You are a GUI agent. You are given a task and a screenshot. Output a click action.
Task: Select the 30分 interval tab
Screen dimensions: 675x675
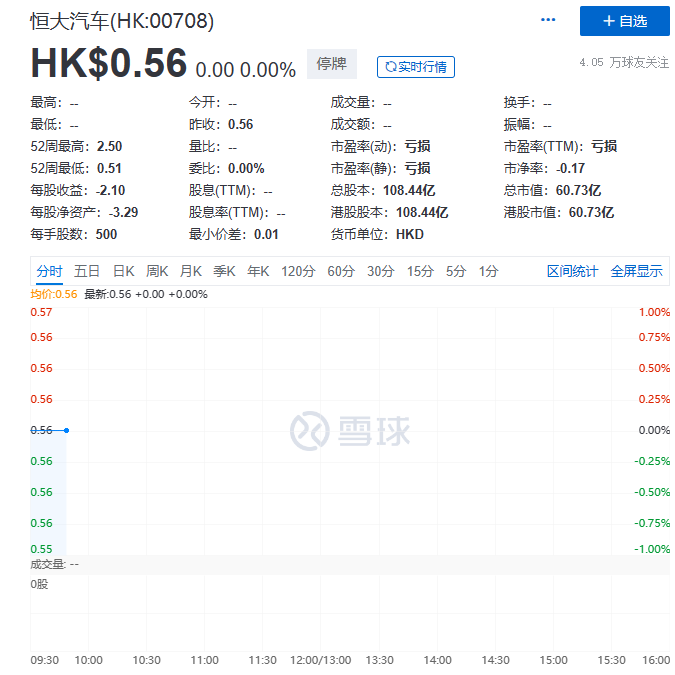click(381, 271)
